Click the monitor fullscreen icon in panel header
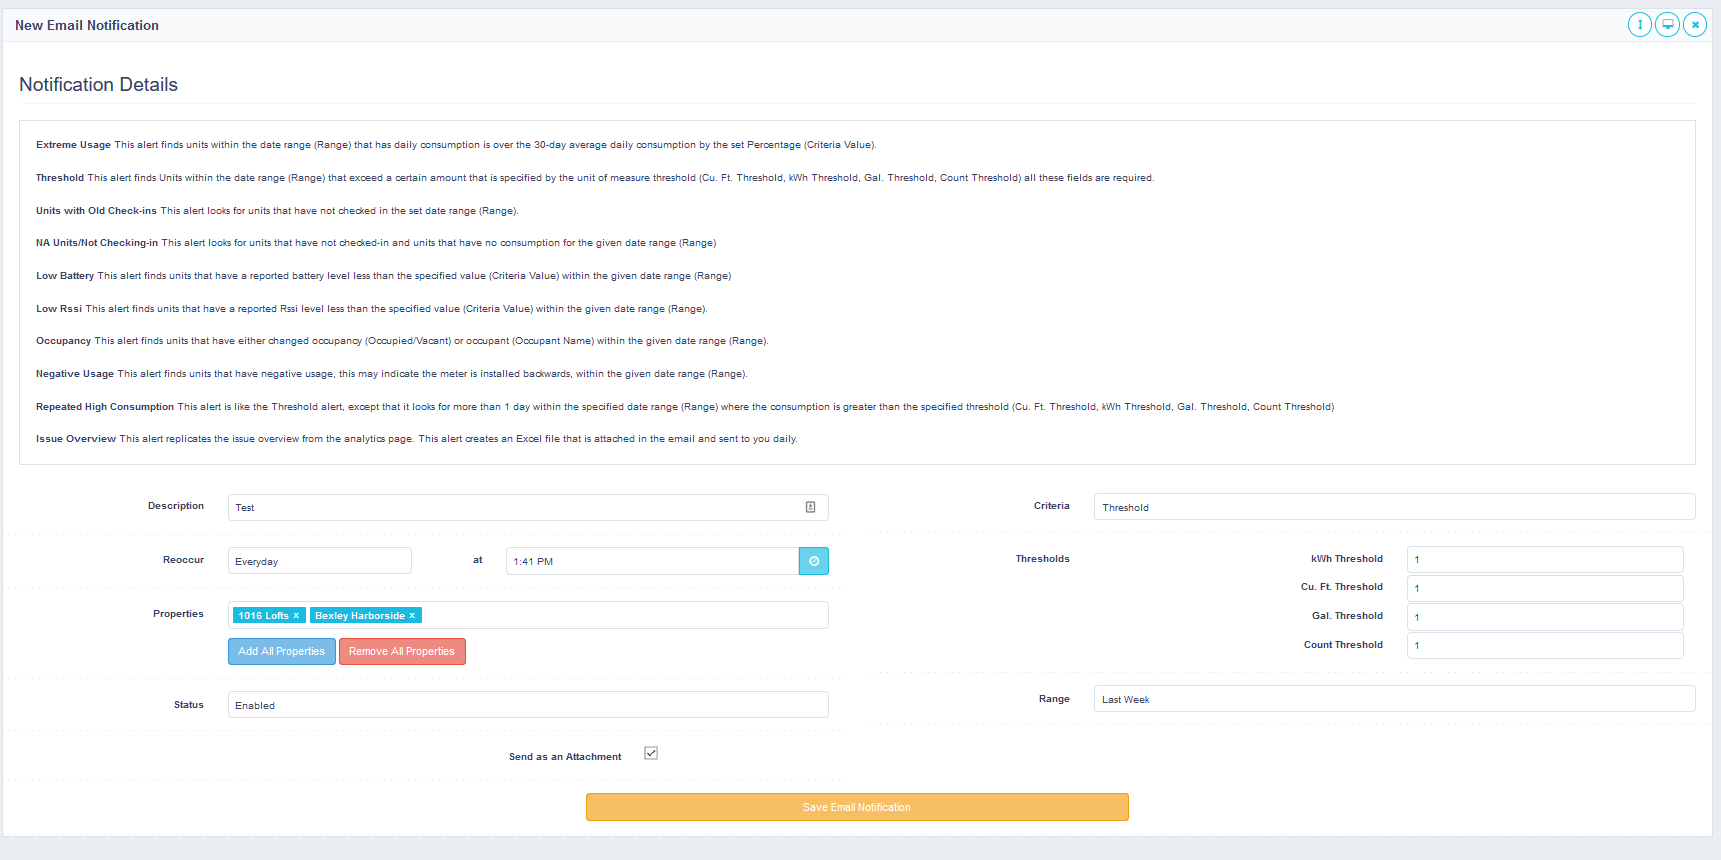1721x860 pixels. pos(1667,25)
